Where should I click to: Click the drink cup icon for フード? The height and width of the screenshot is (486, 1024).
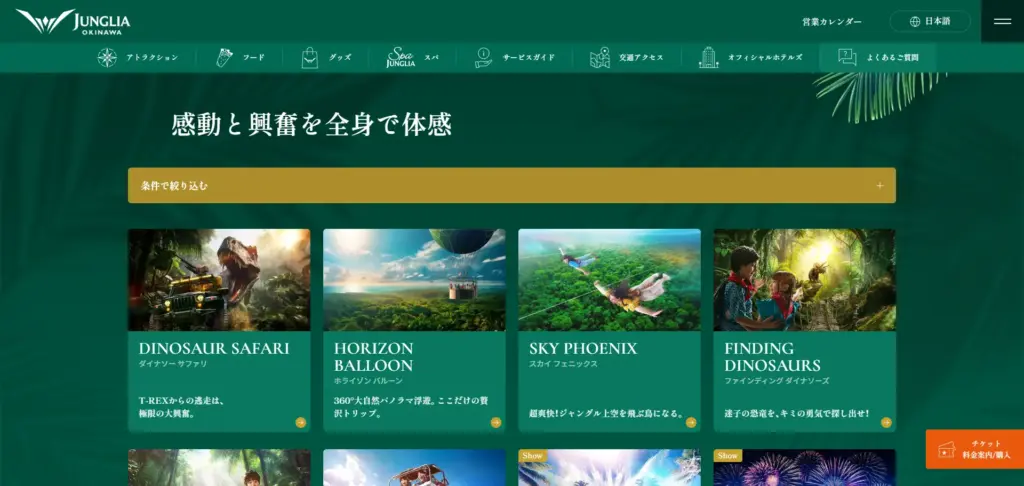click(225, 57)
